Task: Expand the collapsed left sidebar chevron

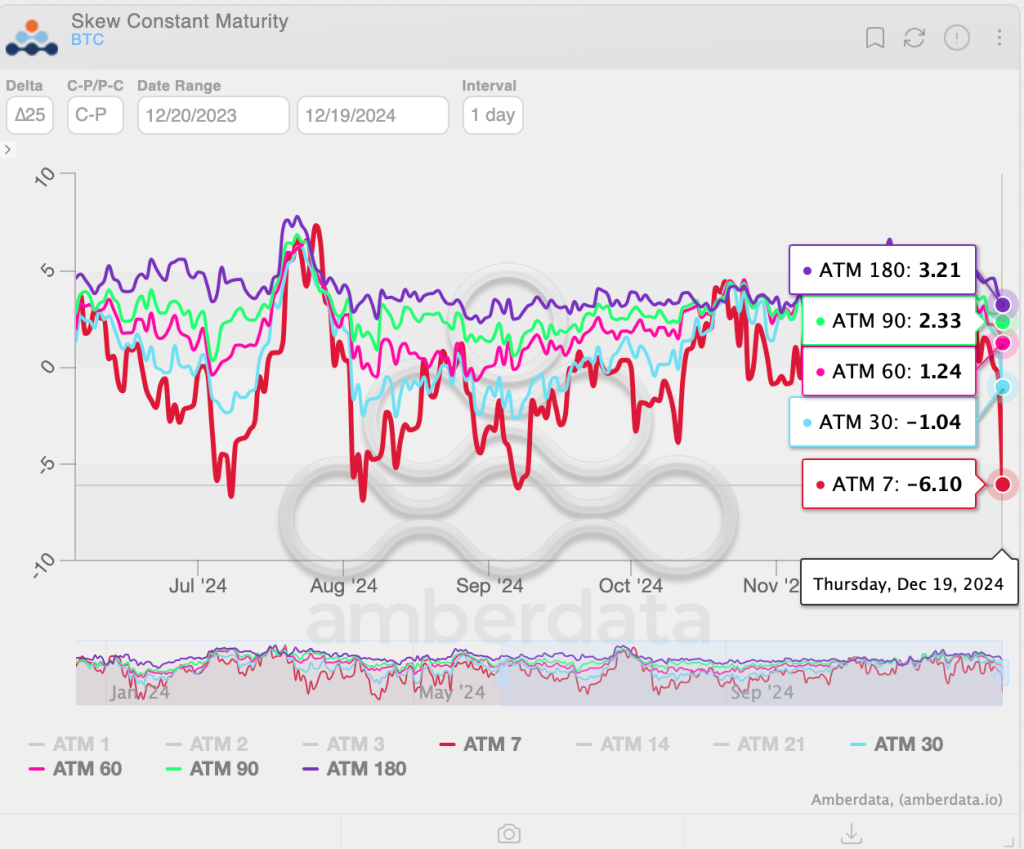Action: [8, 150]
